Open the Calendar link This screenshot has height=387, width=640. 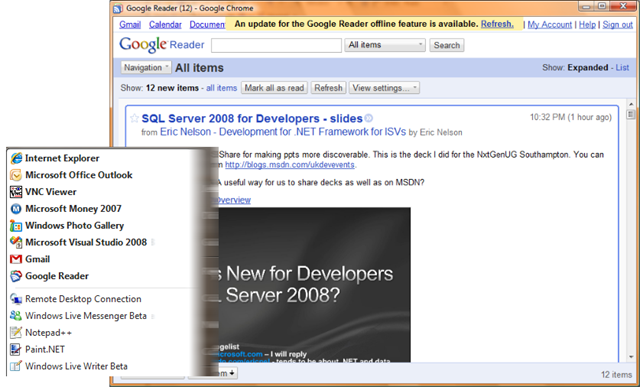point(165,24)
